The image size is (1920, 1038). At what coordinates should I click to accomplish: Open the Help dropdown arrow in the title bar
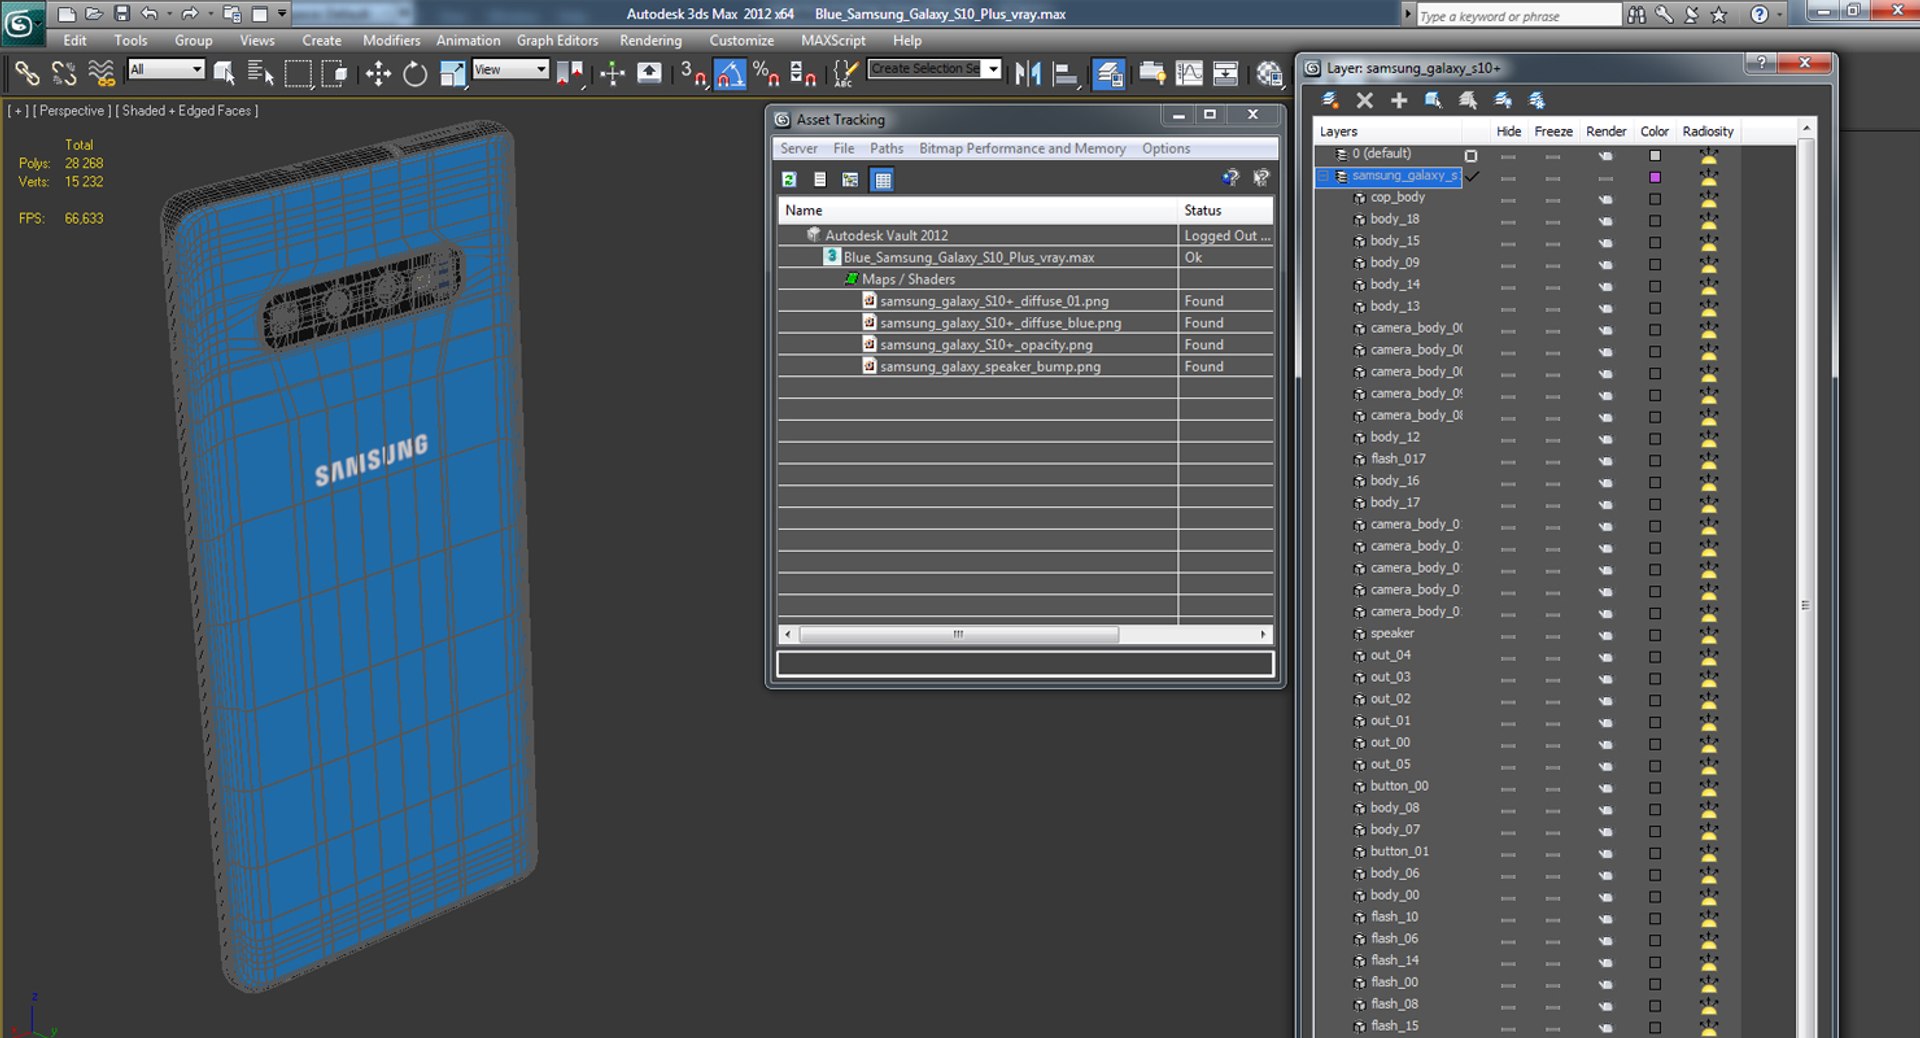[x=1780, y=14]
